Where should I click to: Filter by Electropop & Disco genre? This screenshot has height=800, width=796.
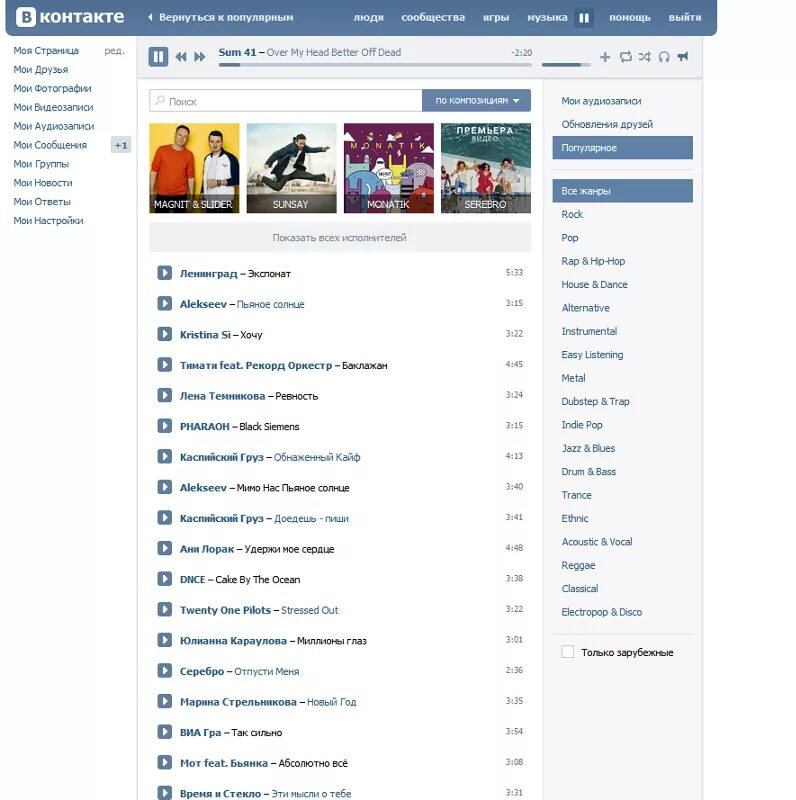[602, 612]
